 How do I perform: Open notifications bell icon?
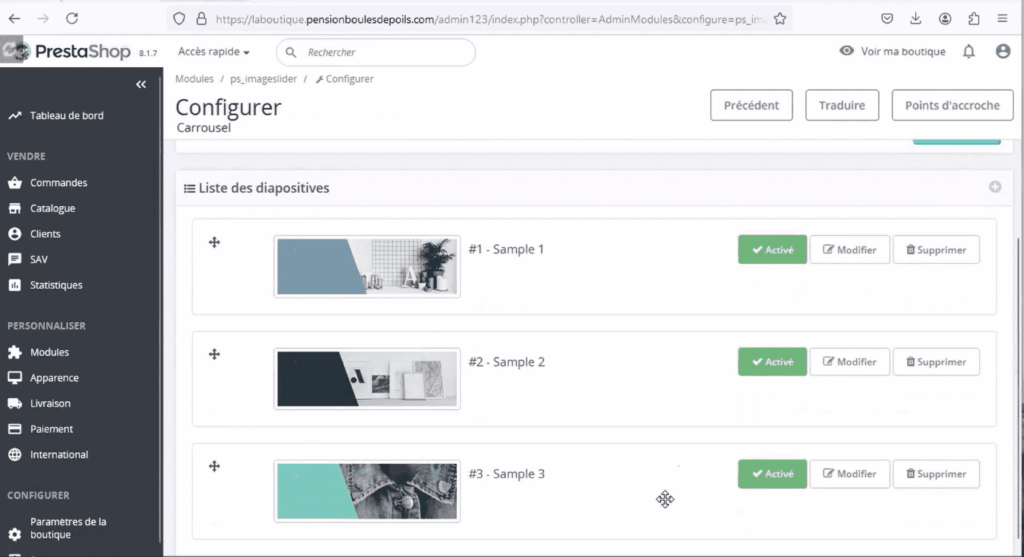point(968,52)
